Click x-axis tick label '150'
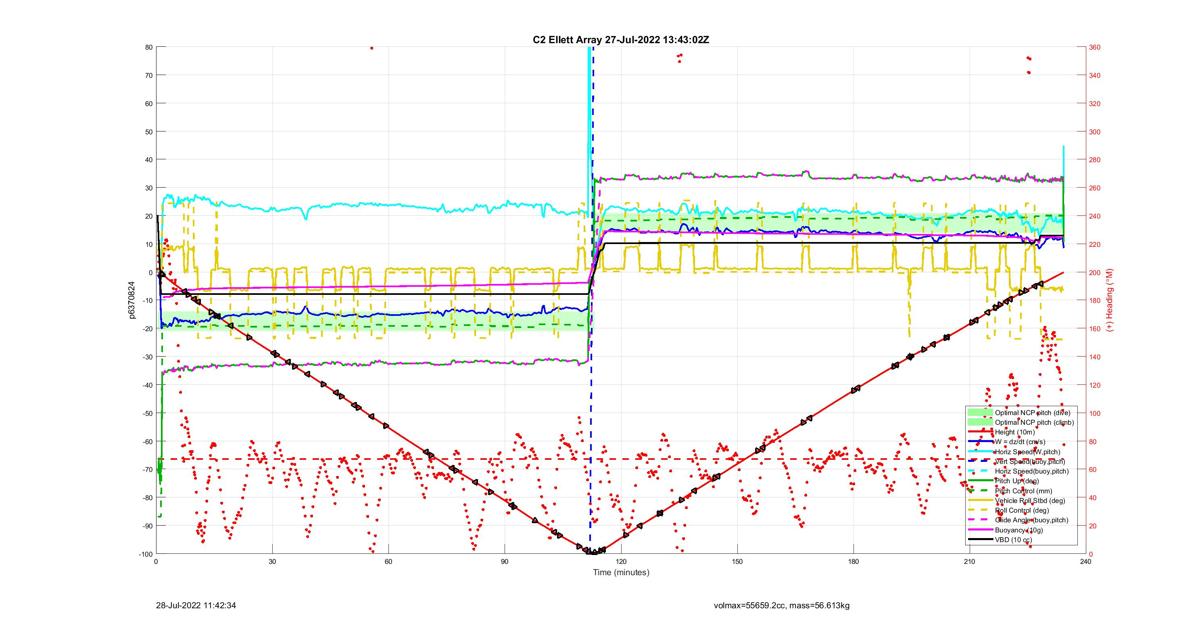The height and width of the screenshot is (622, 1200). pyautogui.click(x=737, y=562)
